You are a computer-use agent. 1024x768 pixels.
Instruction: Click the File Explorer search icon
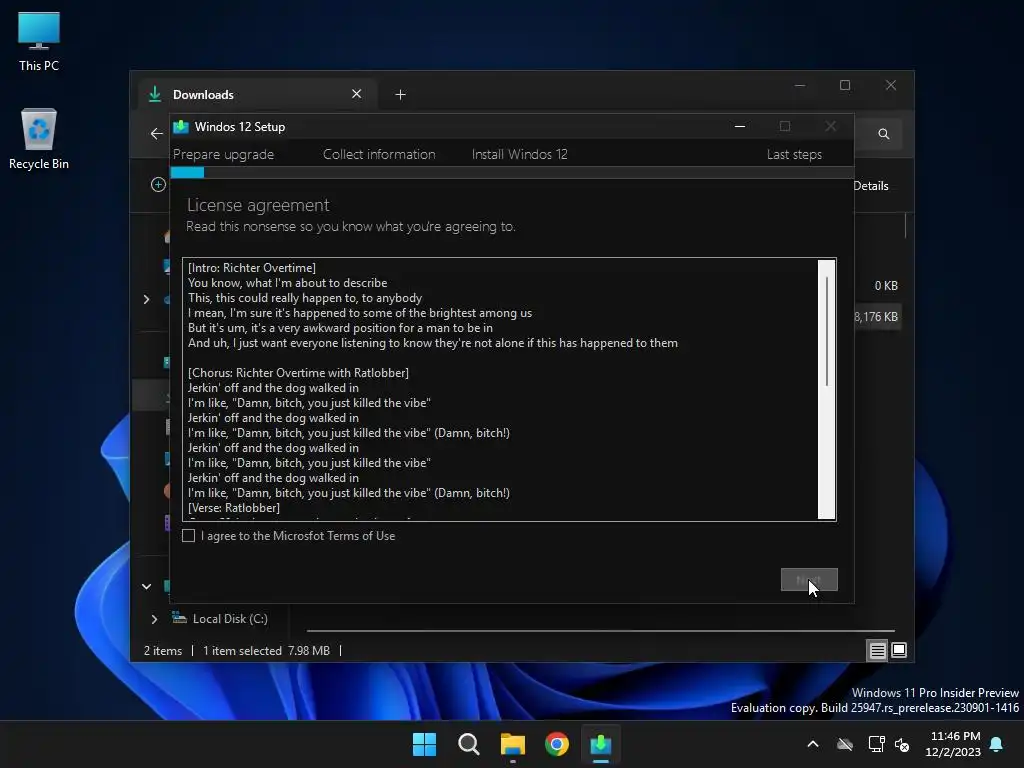coord(884,134)
